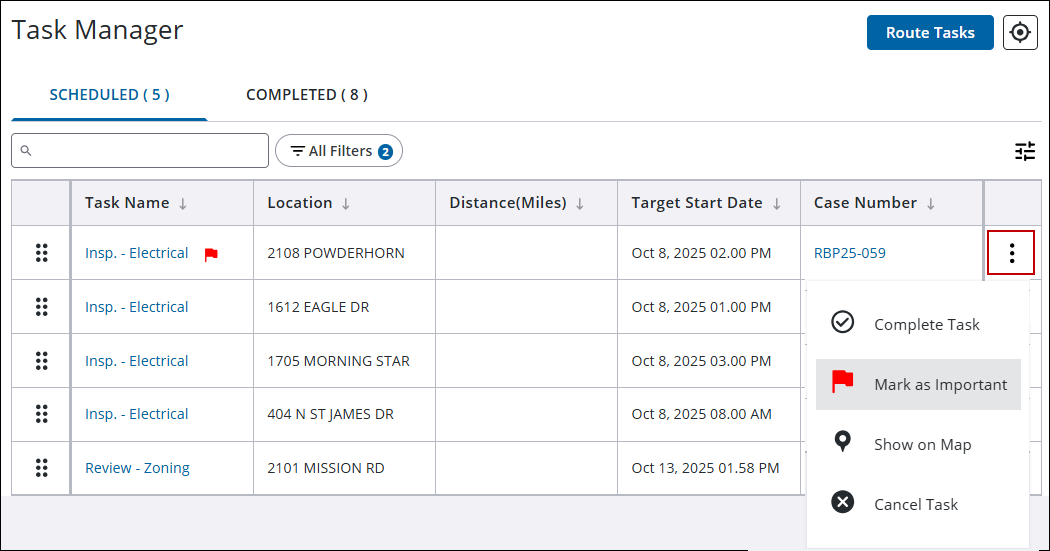Grab the drag handle for the 1612 Eagle Dr row
Image resolution: width=1050 pixels, height=551 pixels.
point(42,307)
